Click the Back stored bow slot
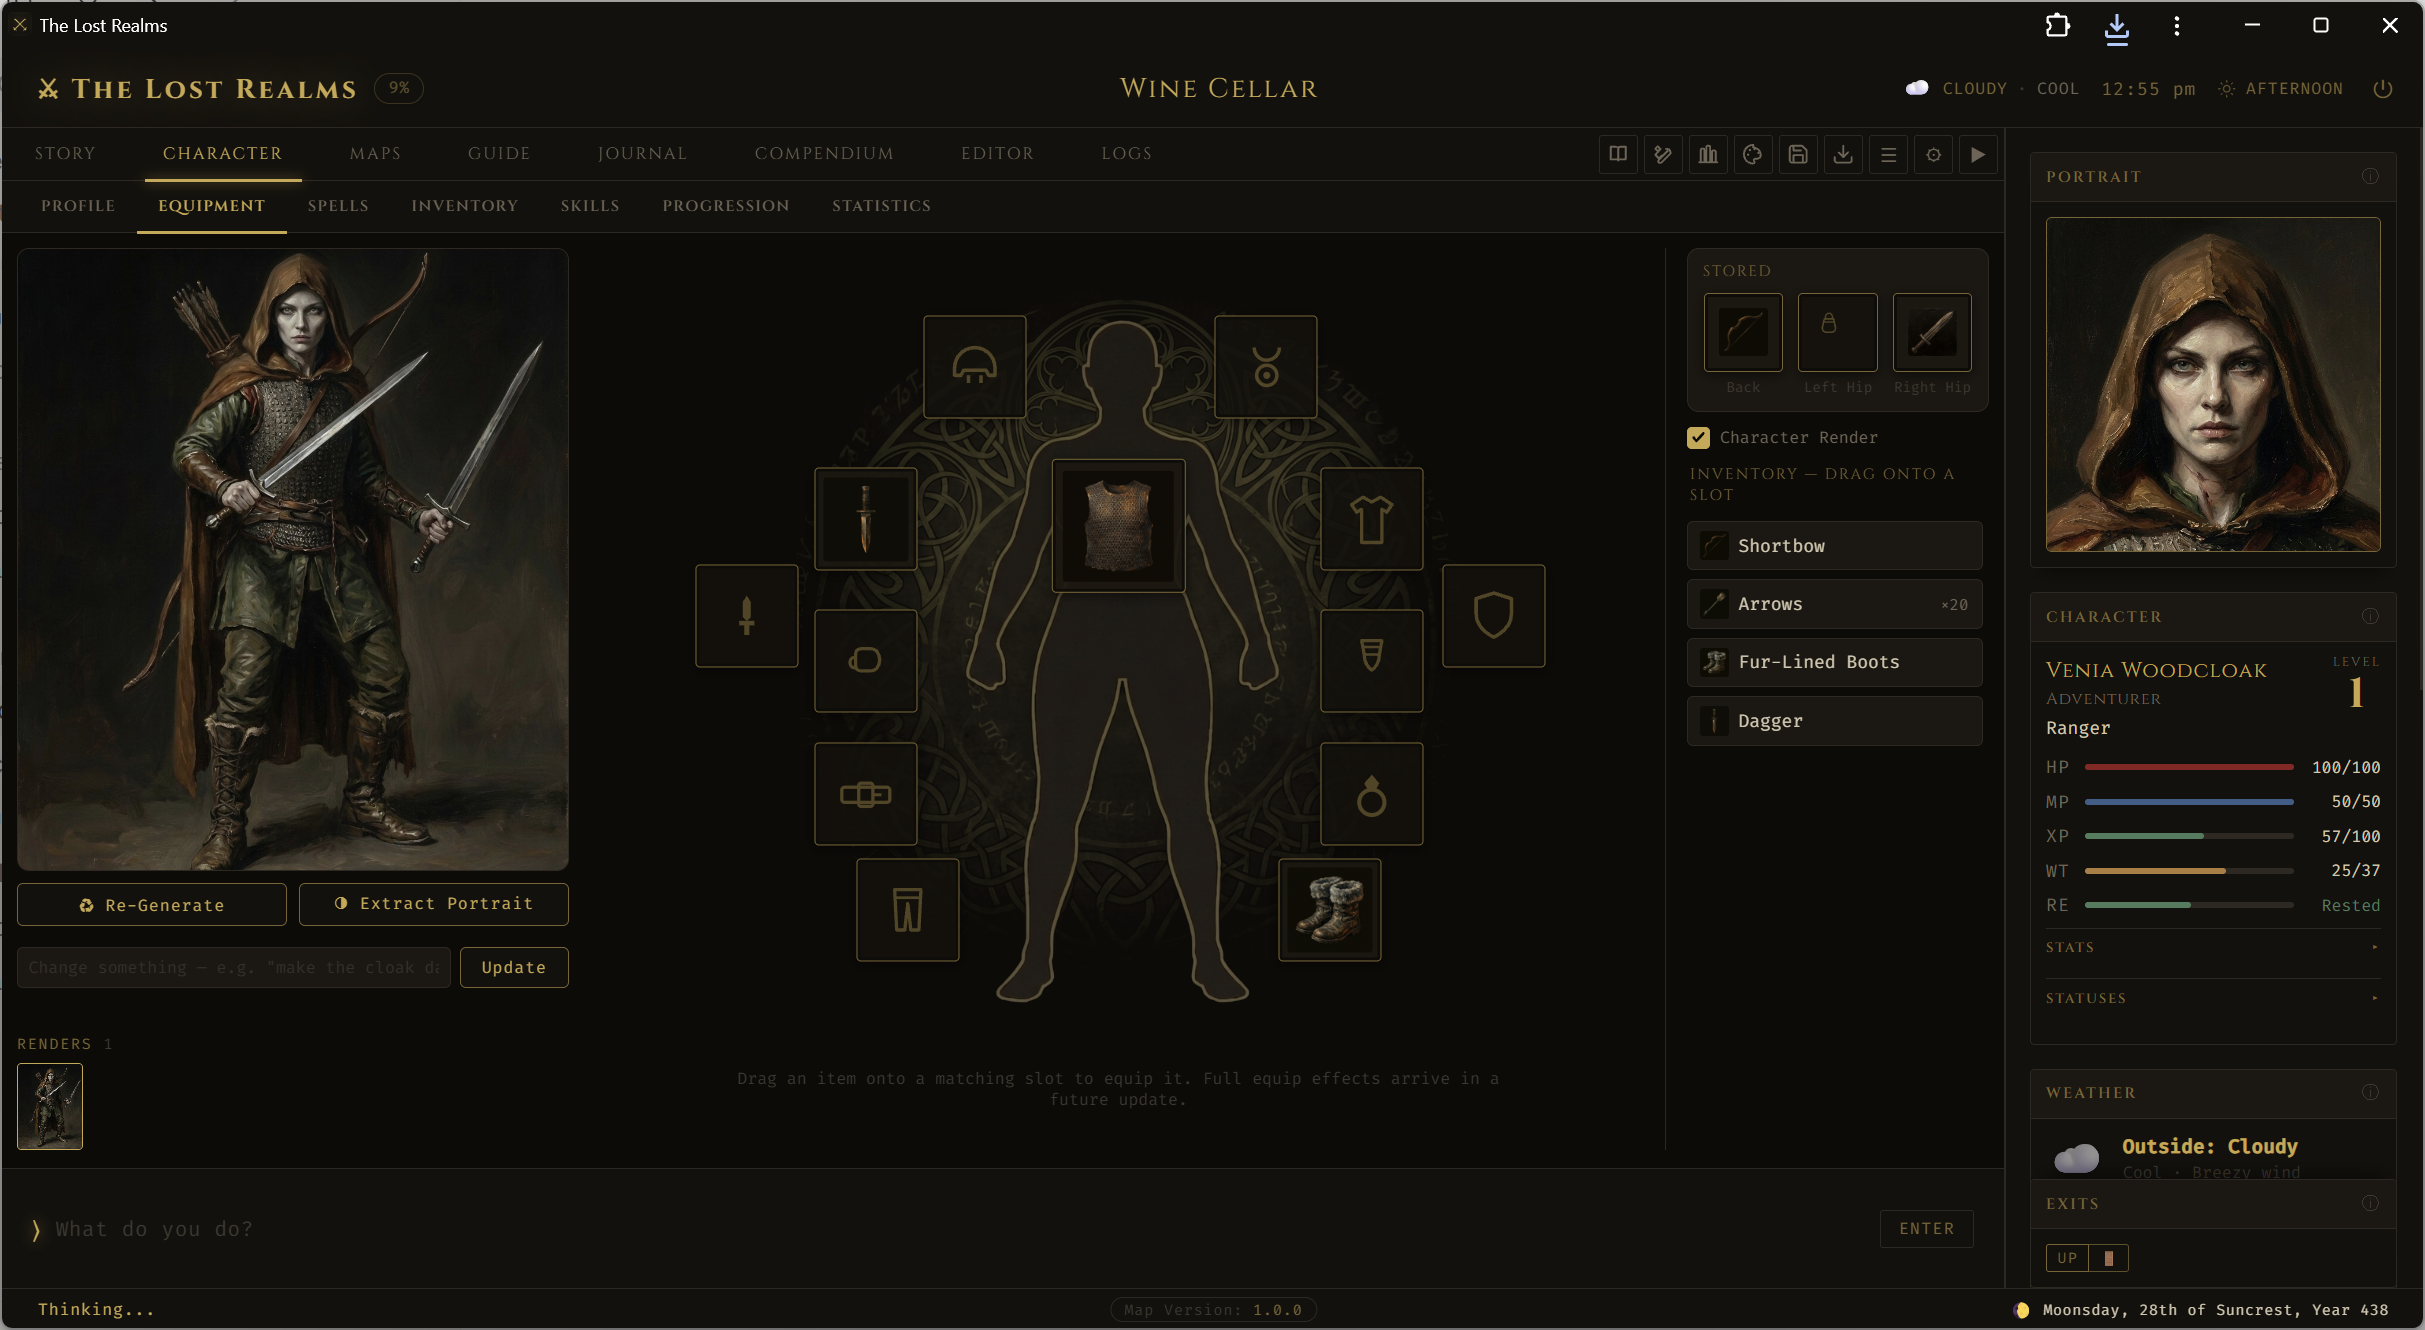Screen dimensions: 2425x1330 tap(1743, 332)
